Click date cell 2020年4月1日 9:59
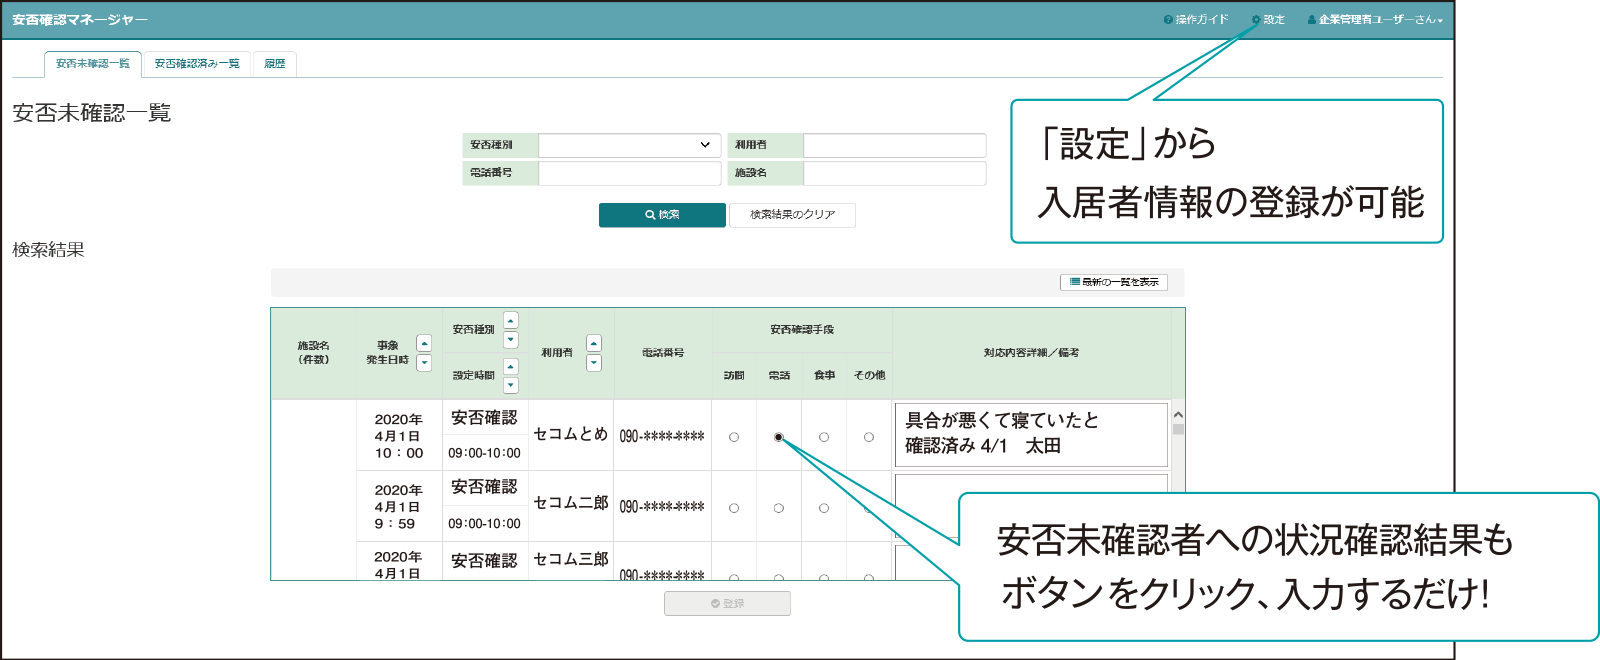This screenshot has width=1600, height=660. (399, 507)
